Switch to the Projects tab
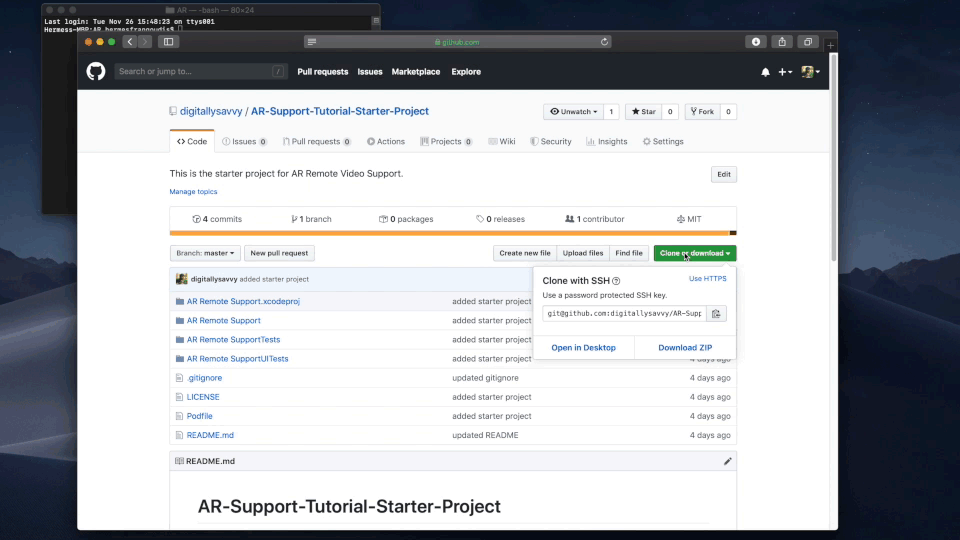Screen dimensions: 960x540 (446, 141)
